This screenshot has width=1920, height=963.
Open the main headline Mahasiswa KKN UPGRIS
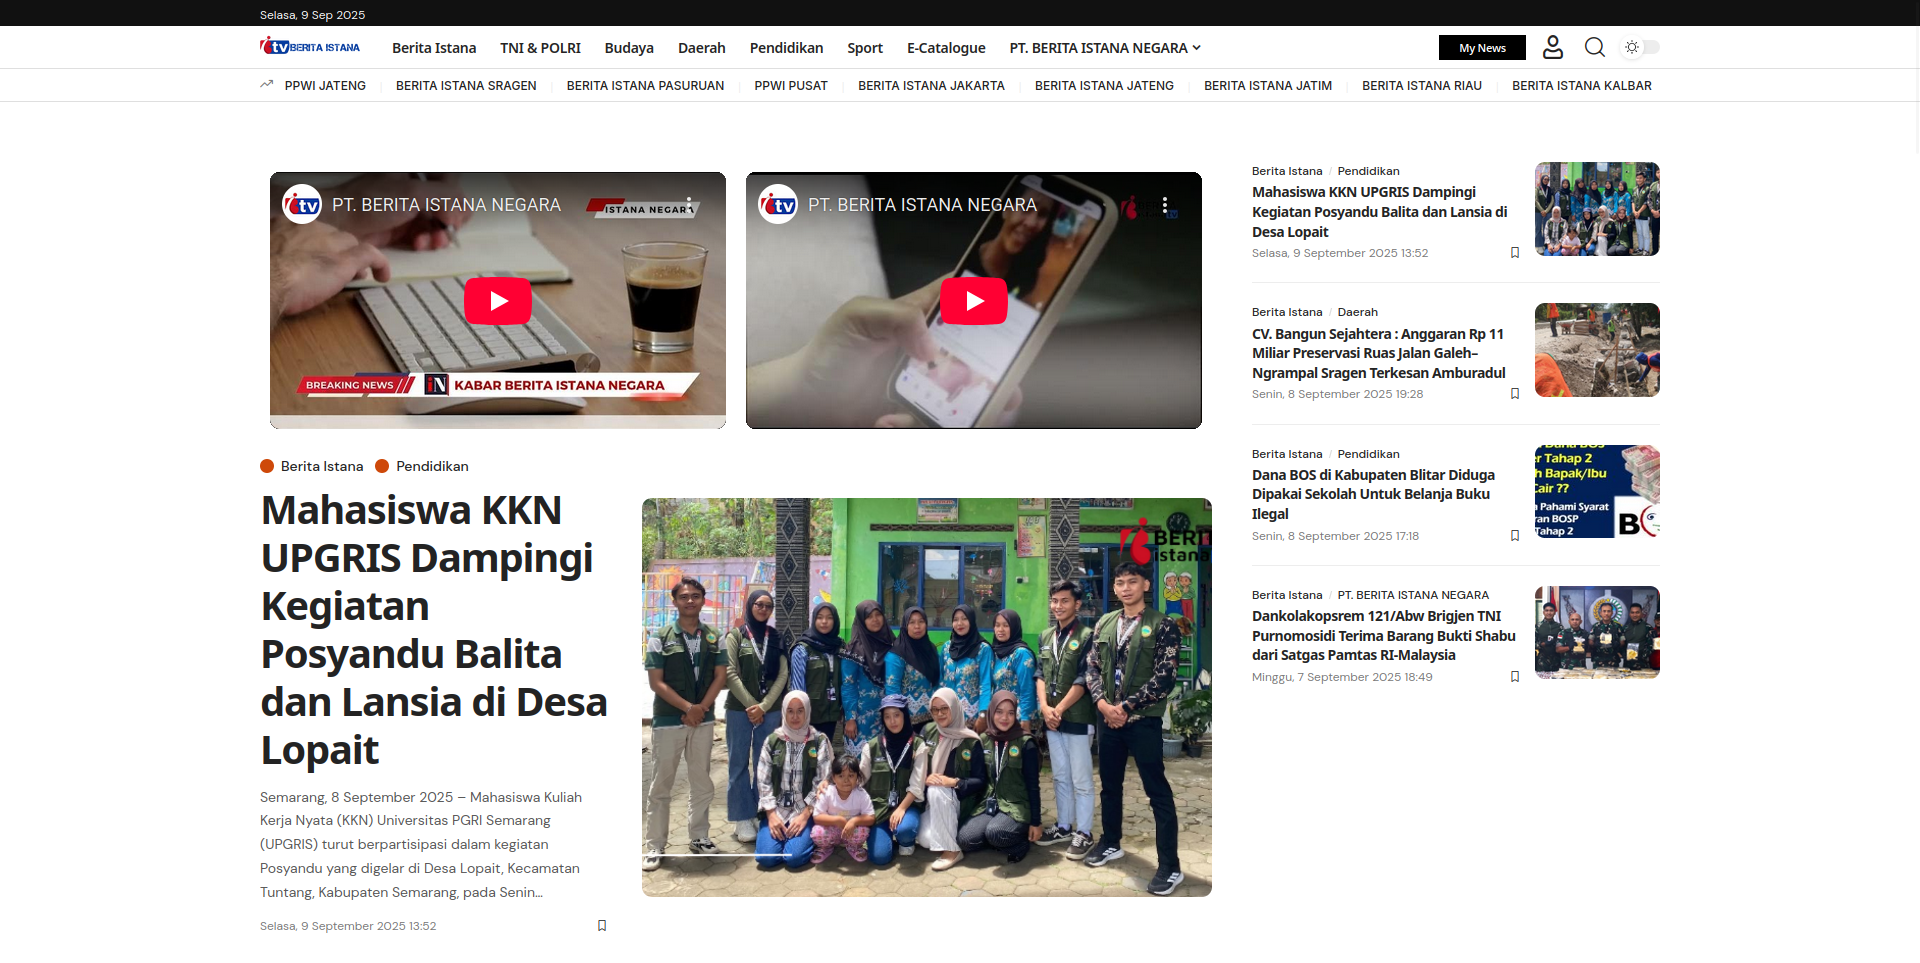pyautogui.click(x=434, y=630)
